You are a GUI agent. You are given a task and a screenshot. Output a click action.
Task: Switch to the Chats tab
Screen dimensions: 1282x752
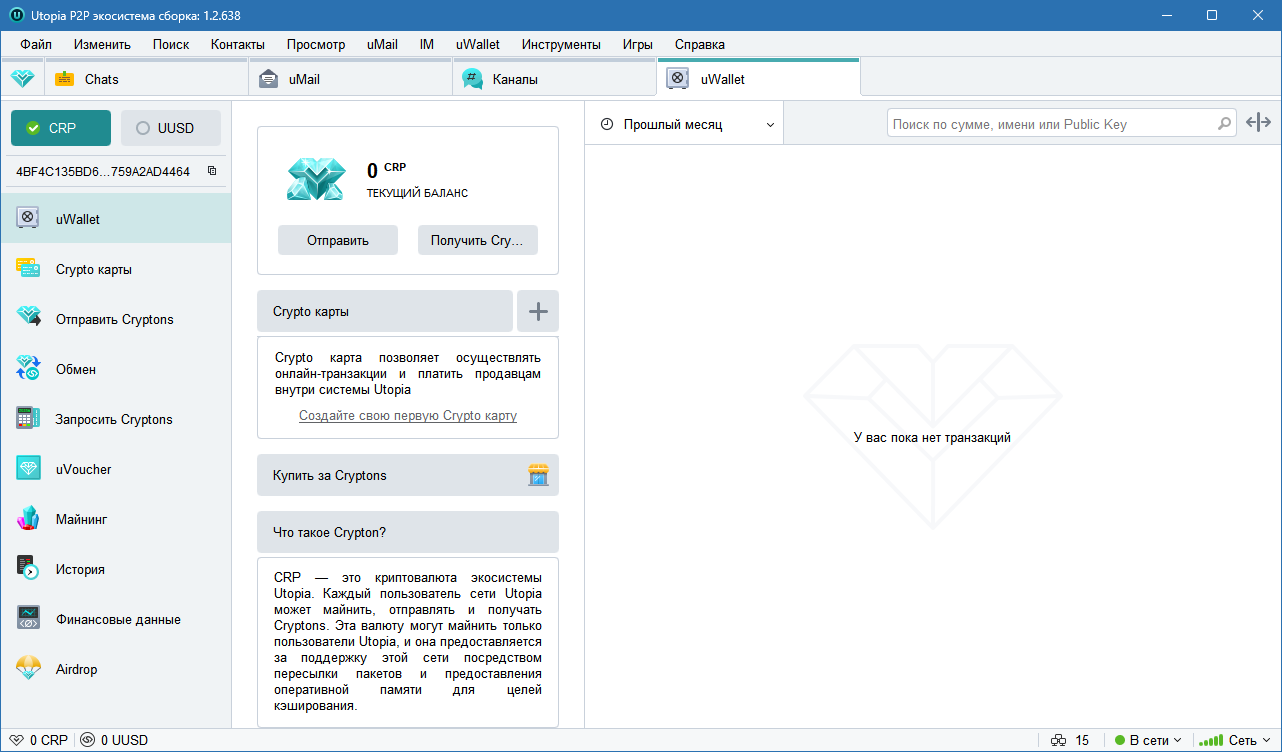pyautogui.click(x=146, y=79)
